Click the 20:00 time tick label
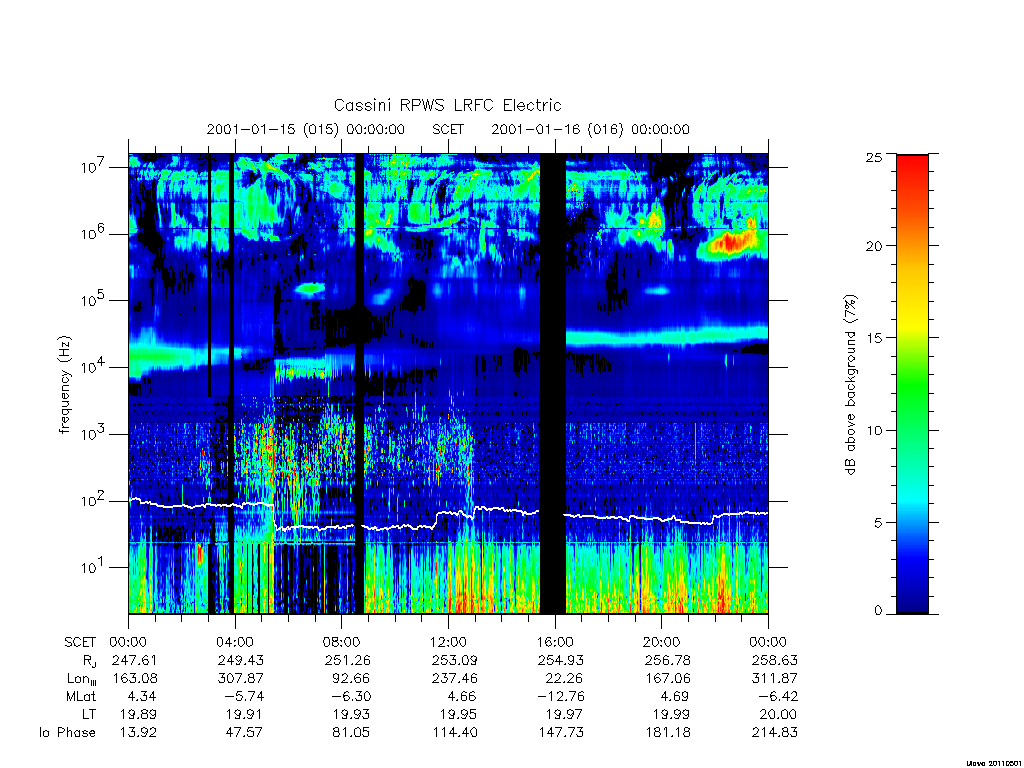 click(662, 642)
